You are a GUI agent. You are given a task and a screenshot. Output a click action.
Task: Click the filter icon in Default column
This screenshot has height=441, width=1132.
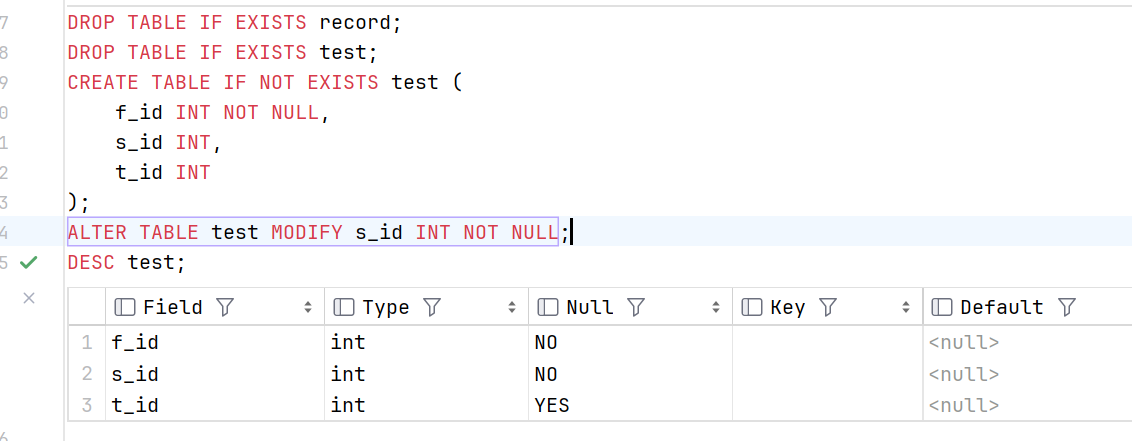[1066, 307]
